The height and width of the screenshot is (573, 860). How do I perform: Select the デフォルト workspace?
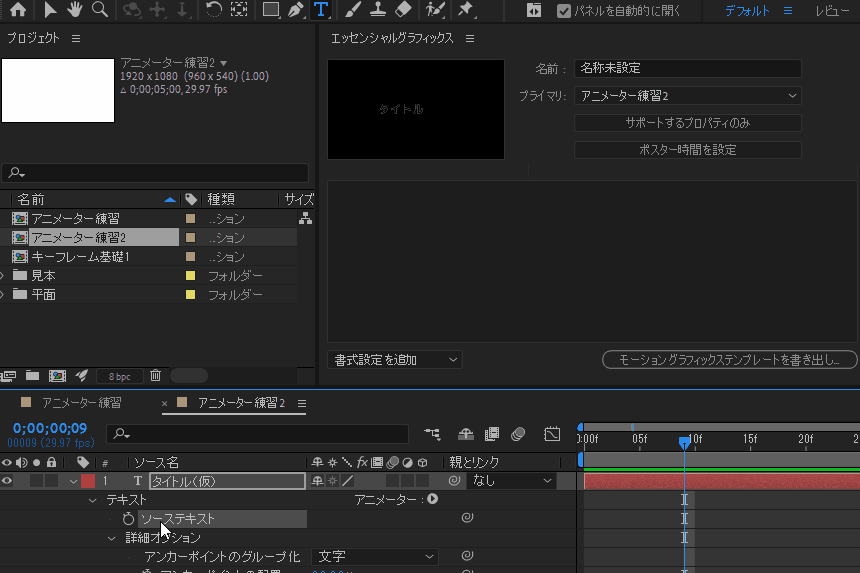click(747, 10)
